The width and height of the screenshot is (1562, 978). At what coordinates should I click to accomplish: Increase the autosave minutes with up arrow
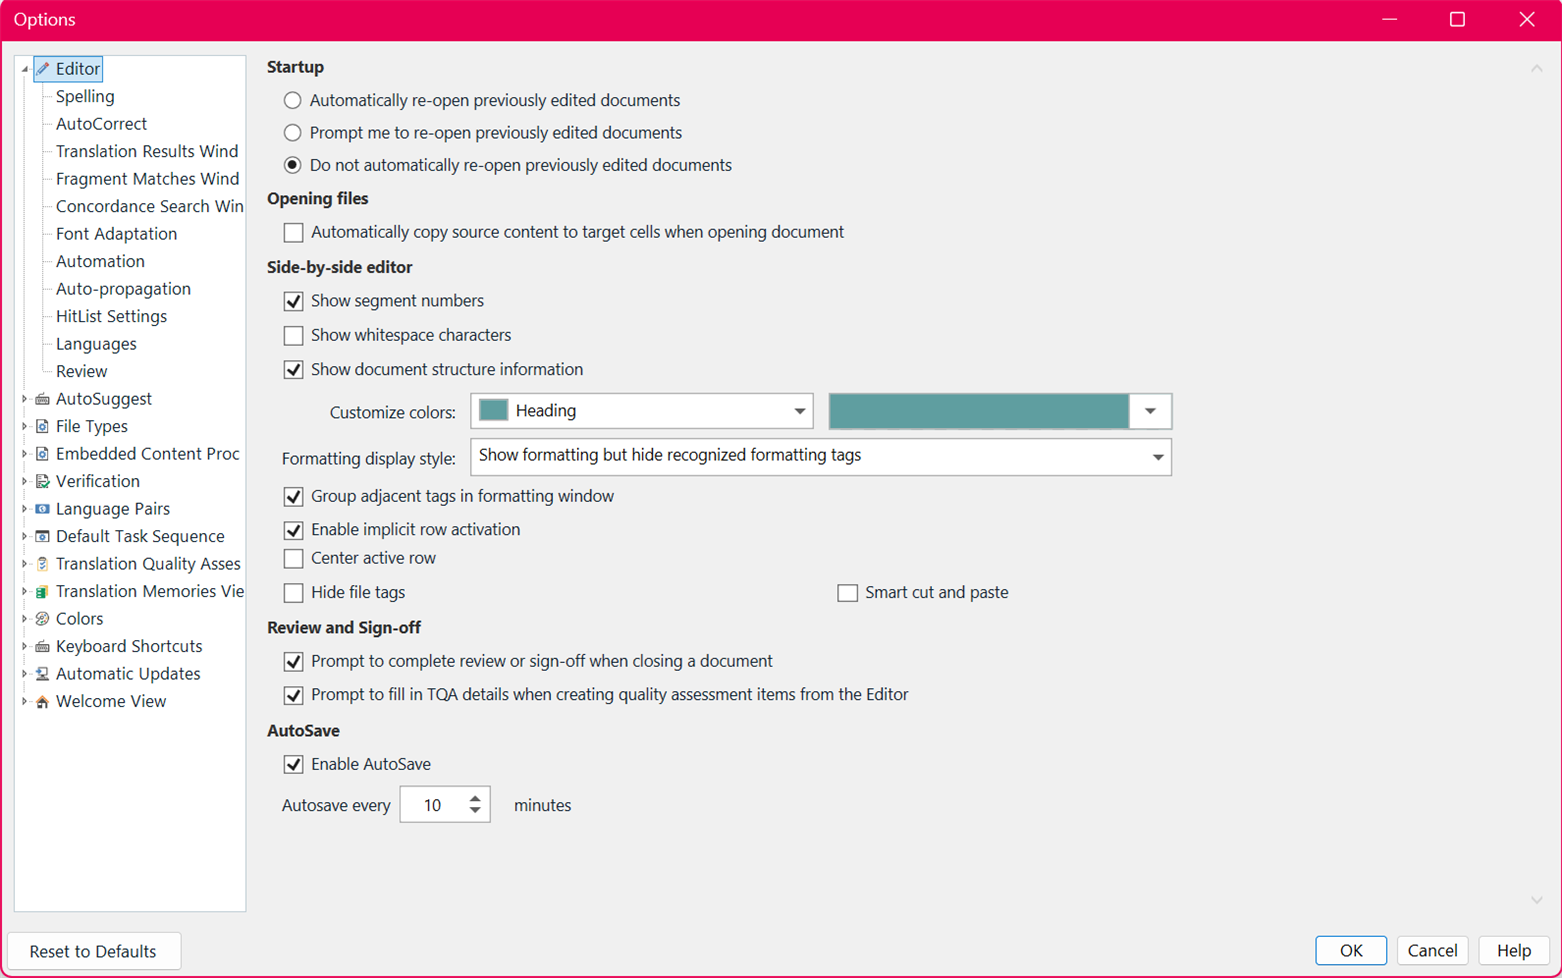point(475,798)
